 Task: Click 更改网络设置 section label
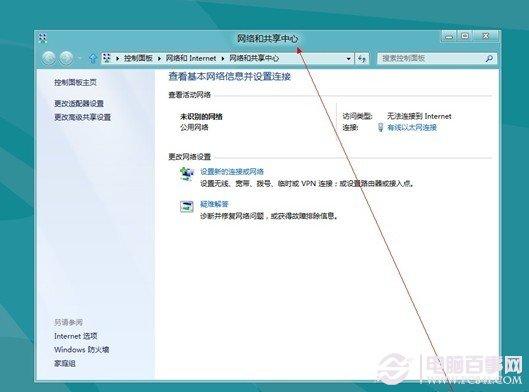(x=190, y=157)
